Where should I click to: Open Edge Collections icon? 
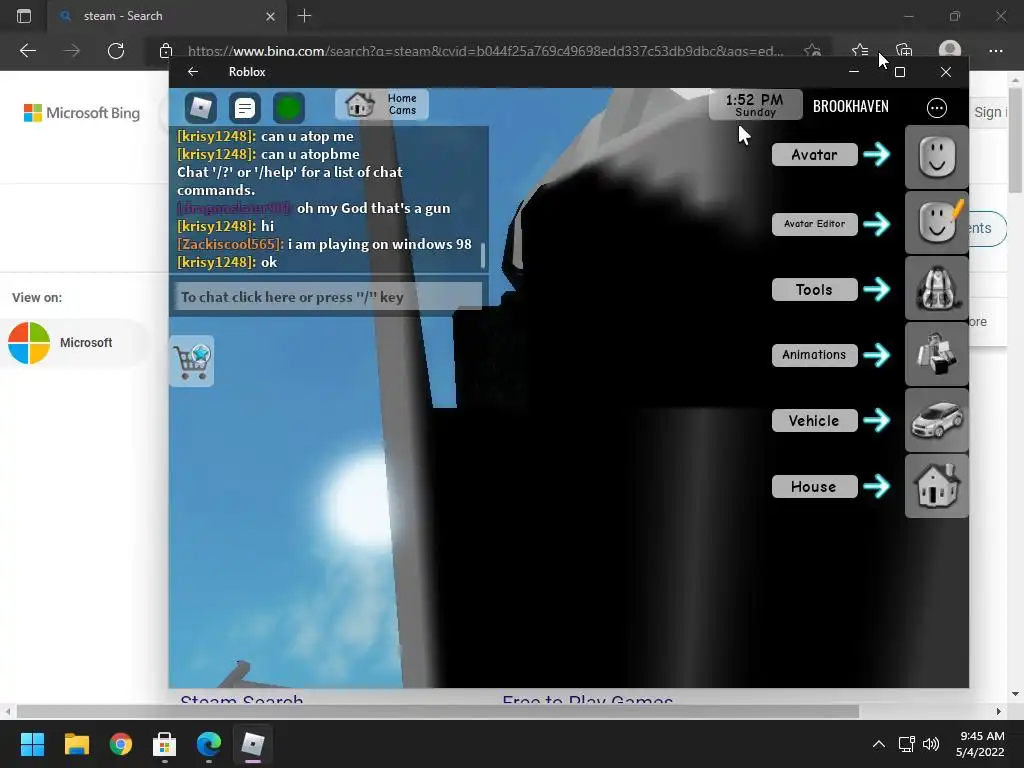point(904,50)
